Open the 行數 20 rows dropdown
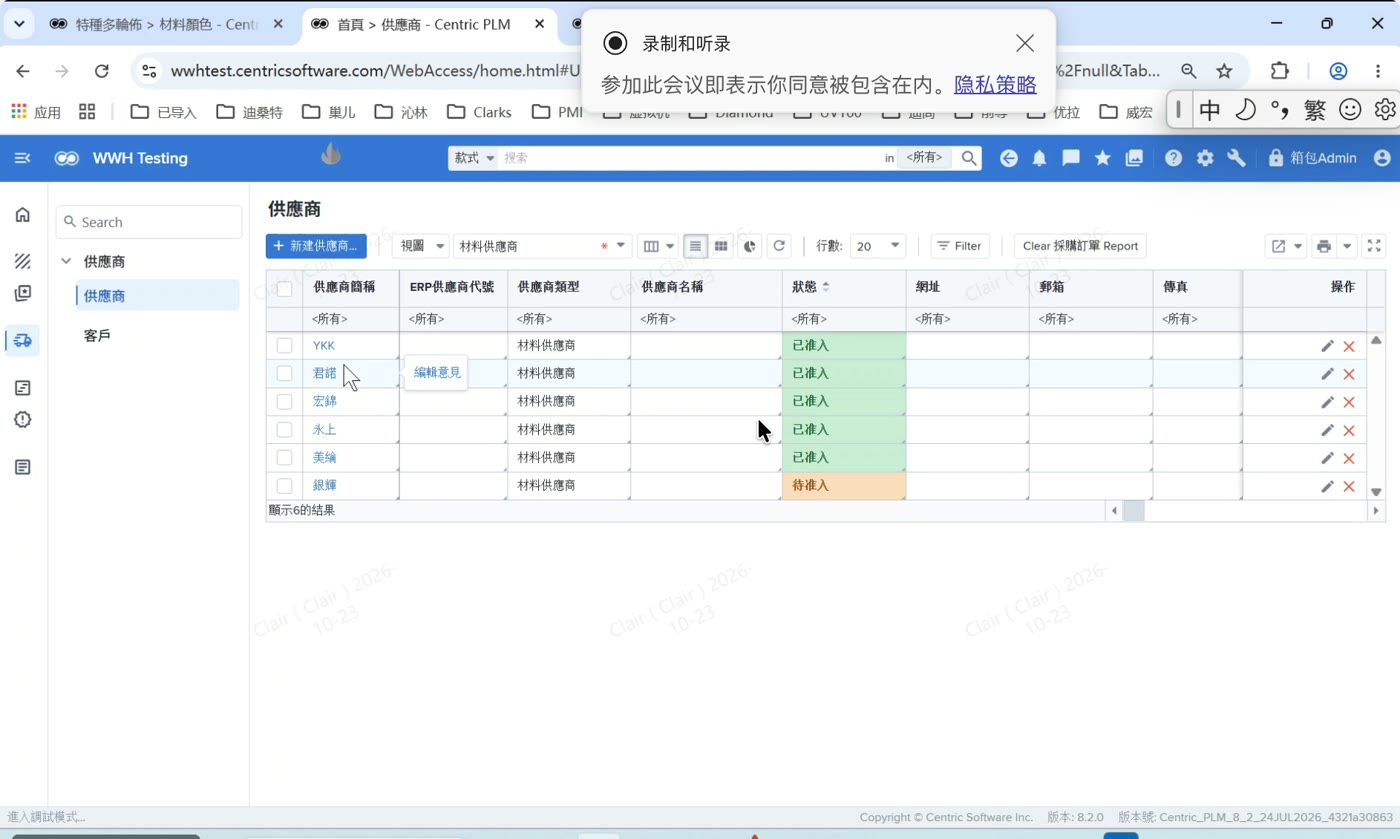The image size is (1400, 839). 877,246
